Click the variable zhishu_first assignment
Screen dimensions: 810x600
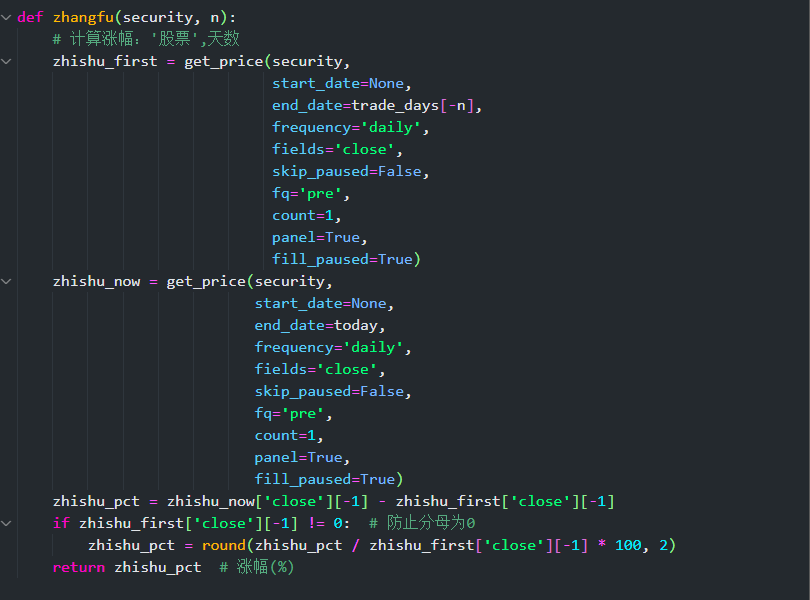tap(105, 61)
